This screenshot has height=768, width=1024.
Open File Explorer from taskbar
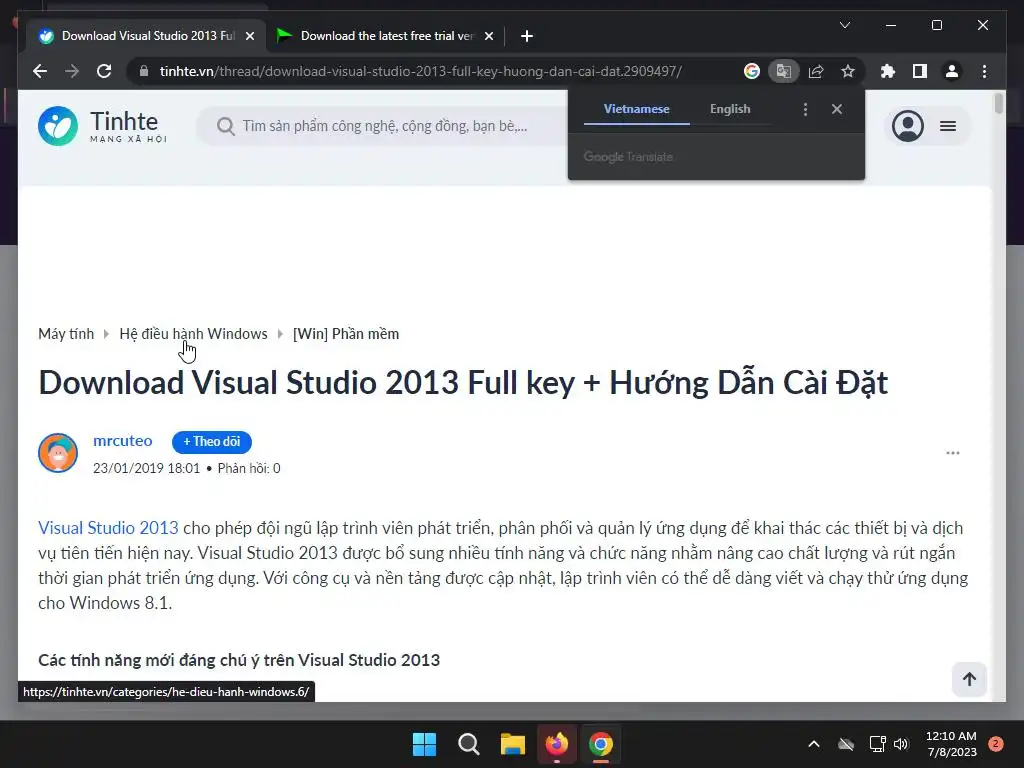(x=513, y=744)
